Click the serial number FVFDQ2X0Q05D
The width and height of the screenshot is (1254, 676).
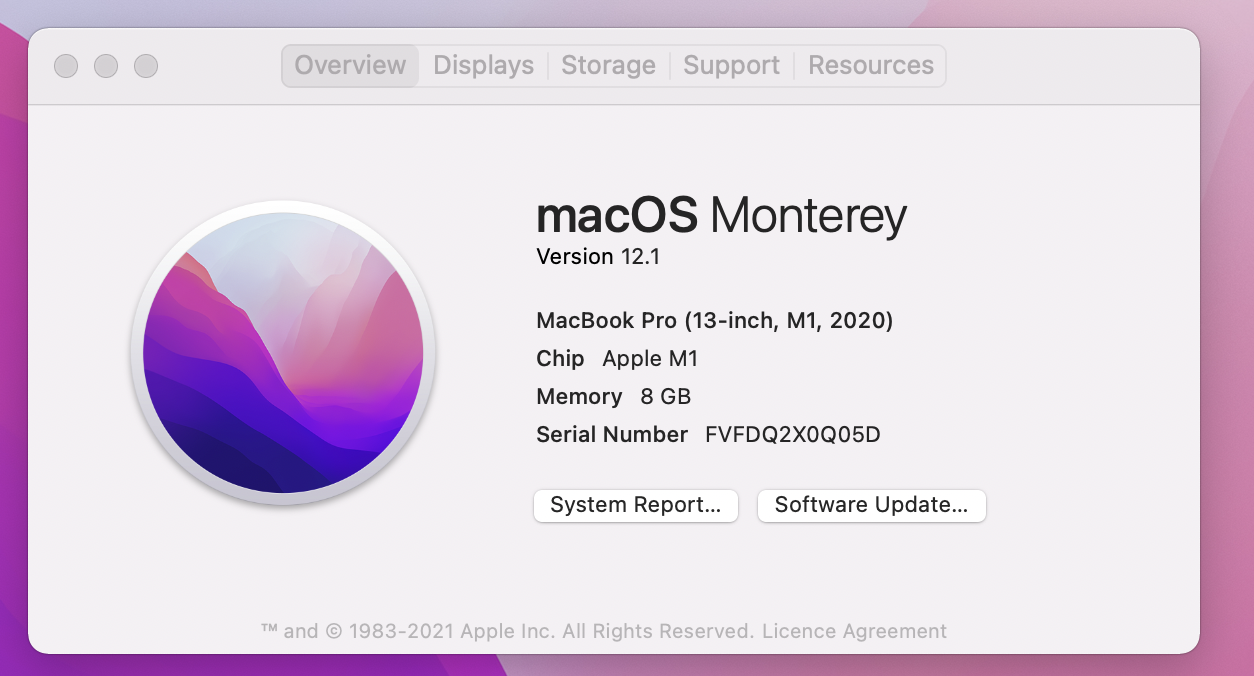tap(793, 434)
